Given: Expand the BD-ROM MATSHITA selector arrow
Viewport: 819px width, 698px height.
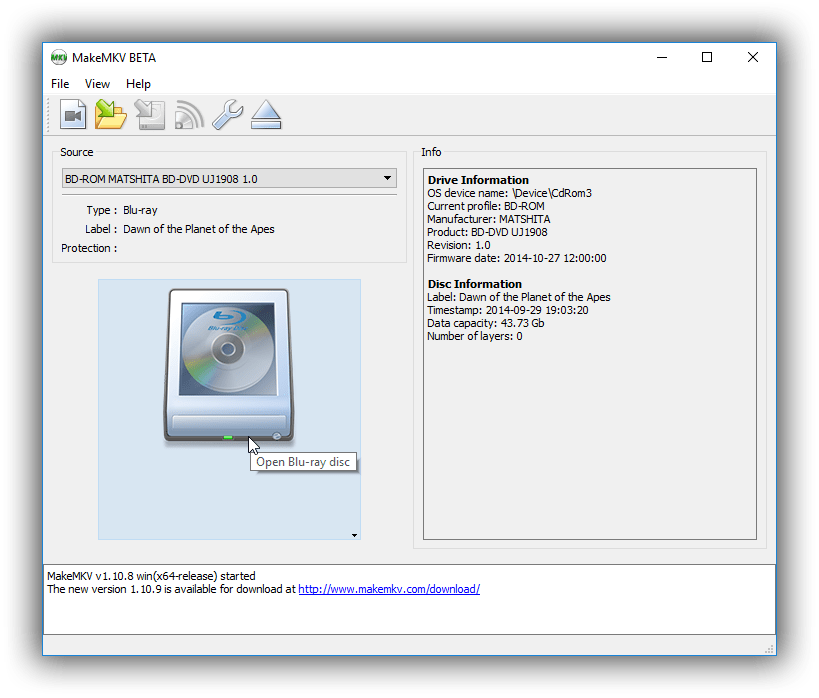Looking at the screenshot, I should pos(387,178).
